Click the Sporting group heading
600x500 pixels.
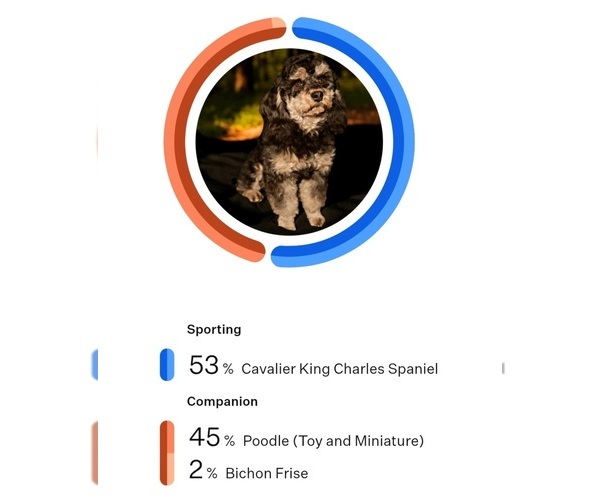(214, 329)
